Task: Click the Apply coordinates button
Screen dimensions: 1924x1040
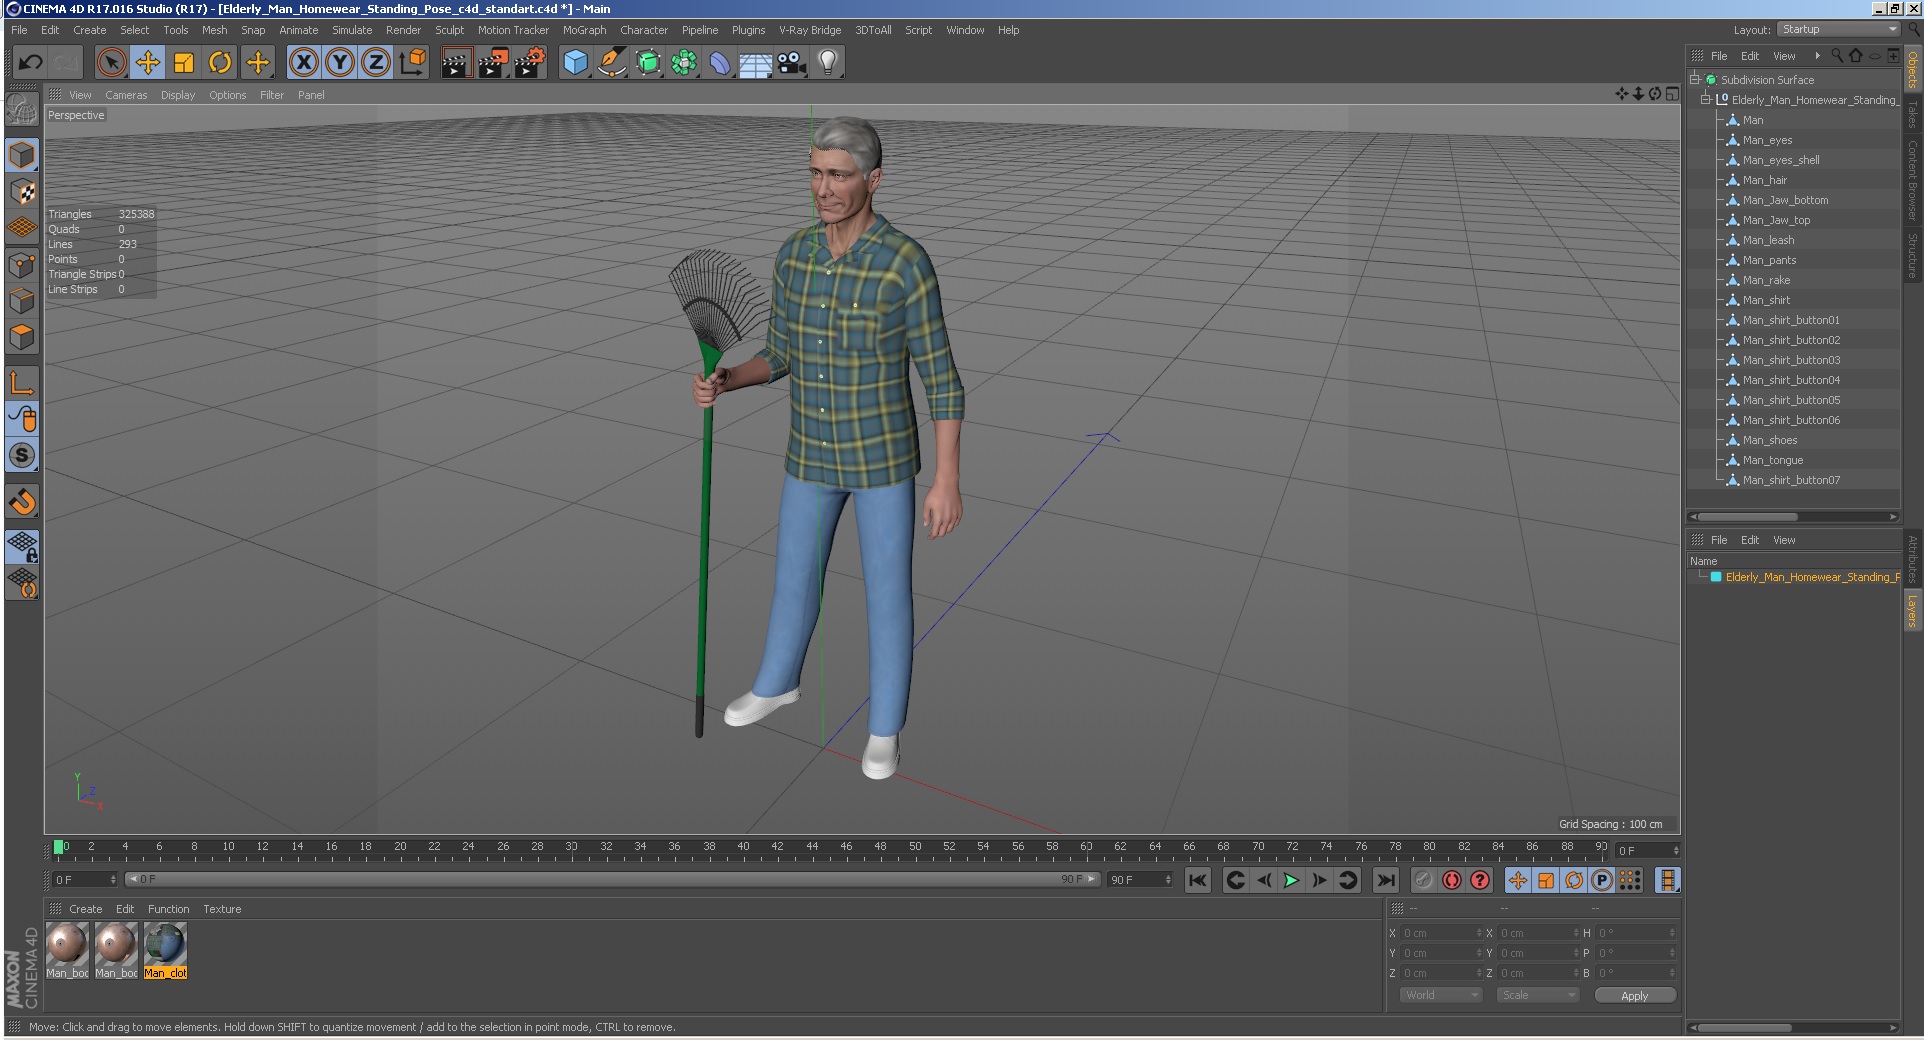Action: (x=1635, y=995)
